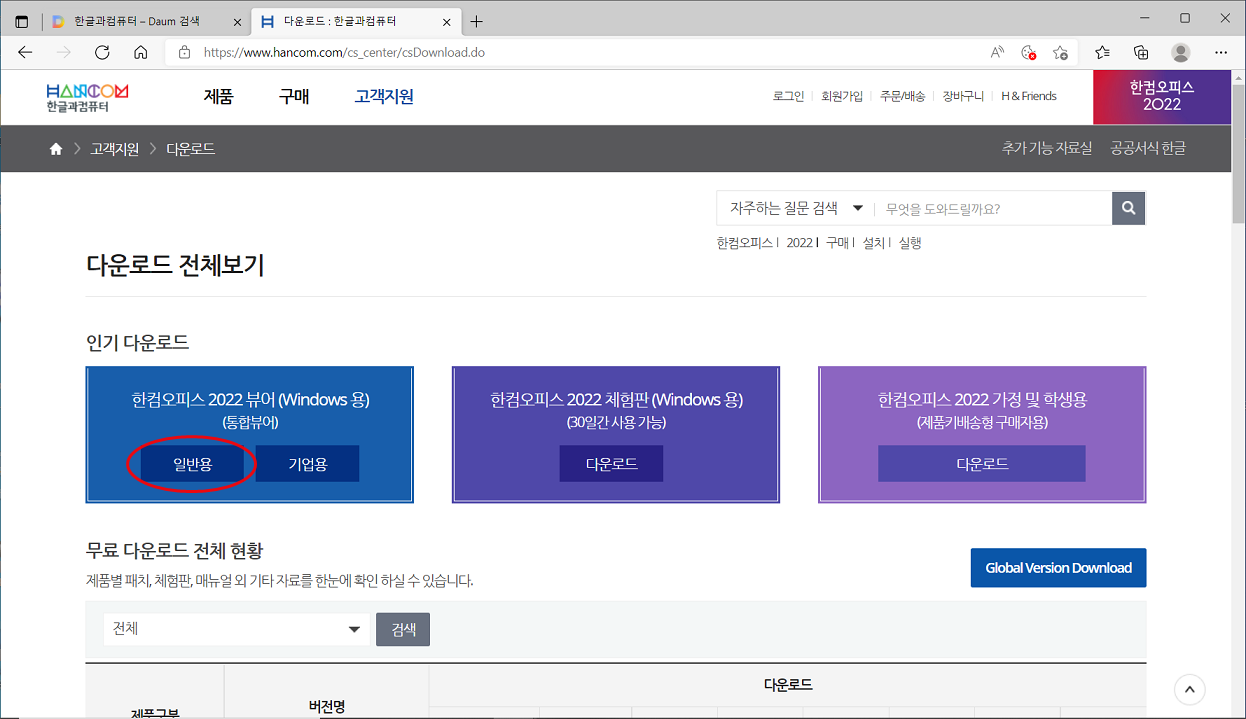Download viewer 기업용 version
This screenshot has height=719, width=1246.
[308, 464]
